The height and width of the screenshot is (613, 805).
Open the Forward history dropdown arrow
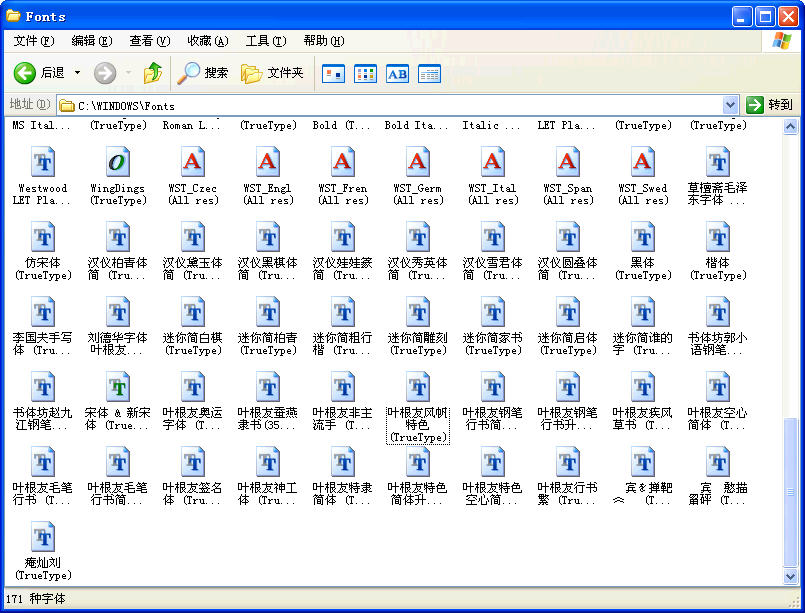click(x=128, y=73)
